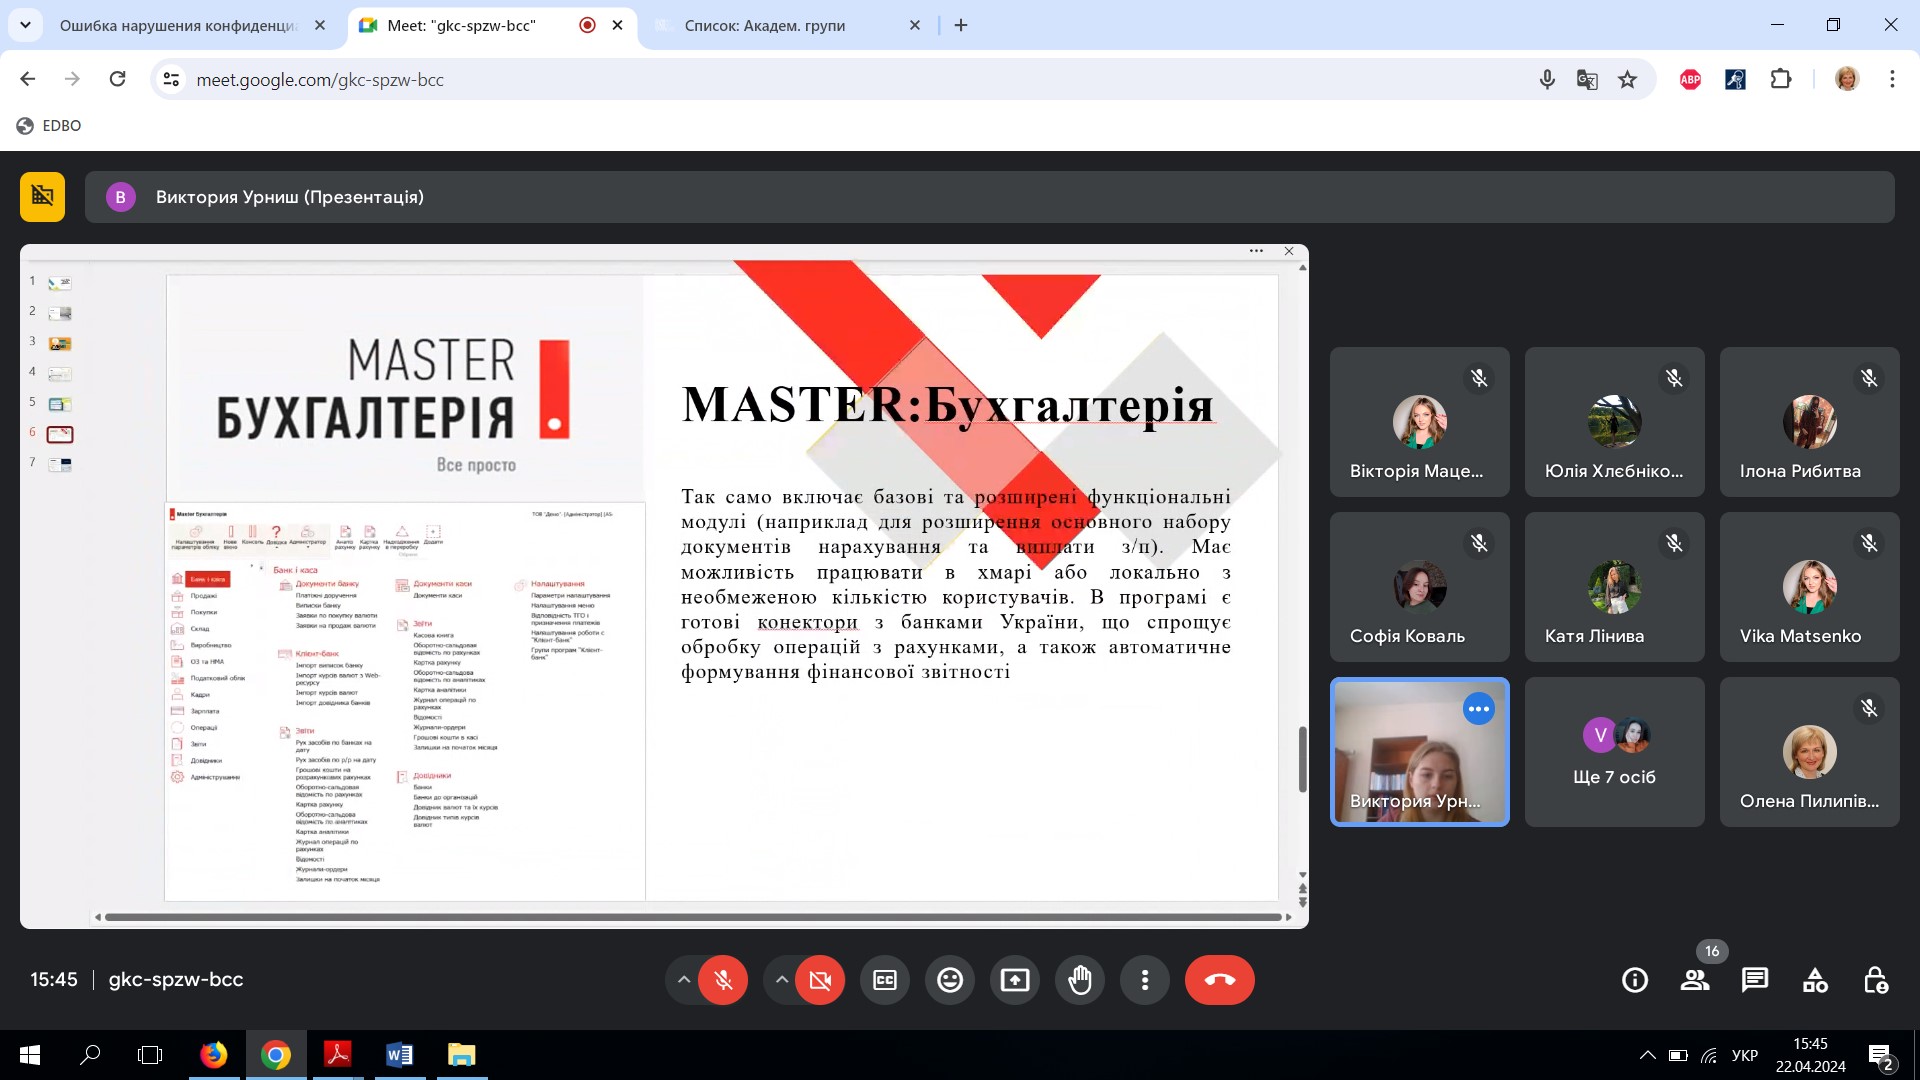Viewport: 1920px width, 1080px height.
Task: Select Vika Matsenko participant tile
Action: [x=1809, y=587]
